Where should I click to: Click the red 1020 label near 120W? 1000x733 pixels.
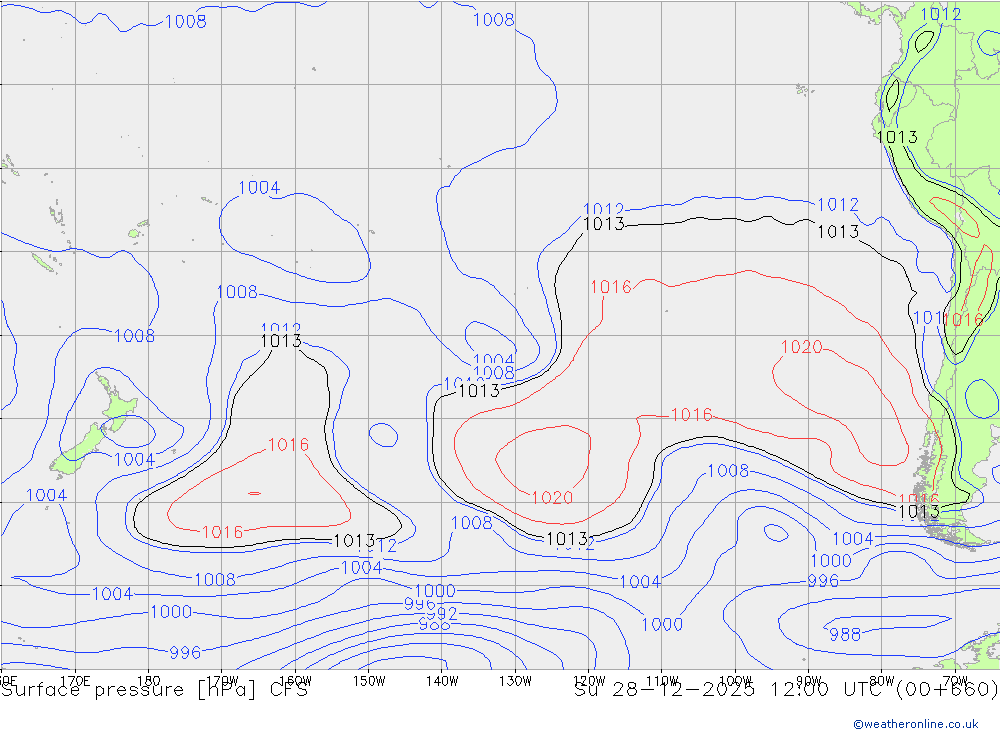552,498
